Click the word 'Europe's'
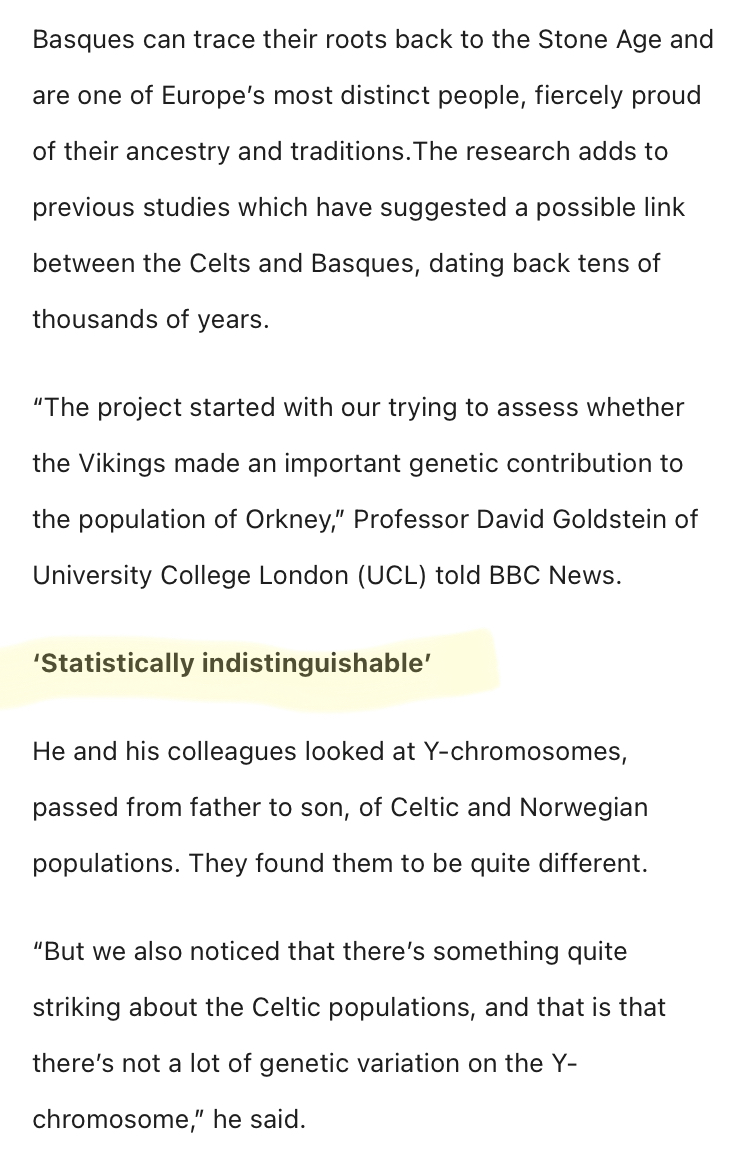The width and height of the screenshot is (750, 1151). pos(213,96)
